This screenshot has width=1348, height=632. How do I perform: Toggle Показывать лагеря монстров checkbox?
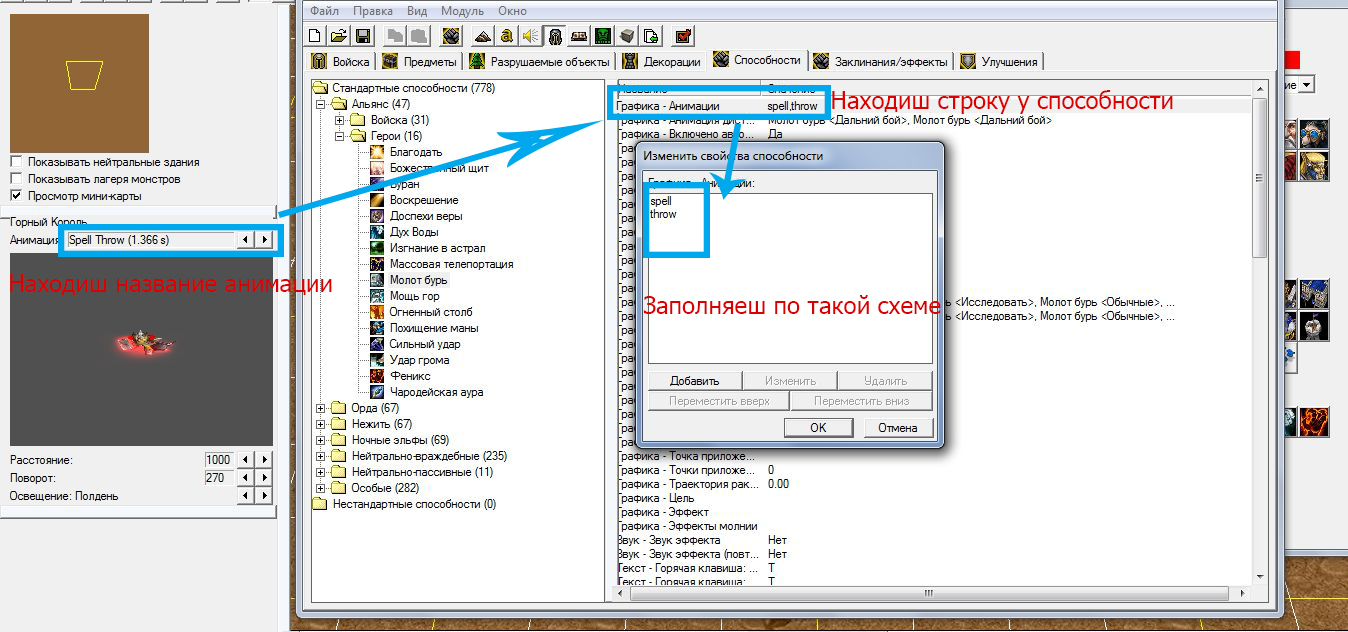16,179
